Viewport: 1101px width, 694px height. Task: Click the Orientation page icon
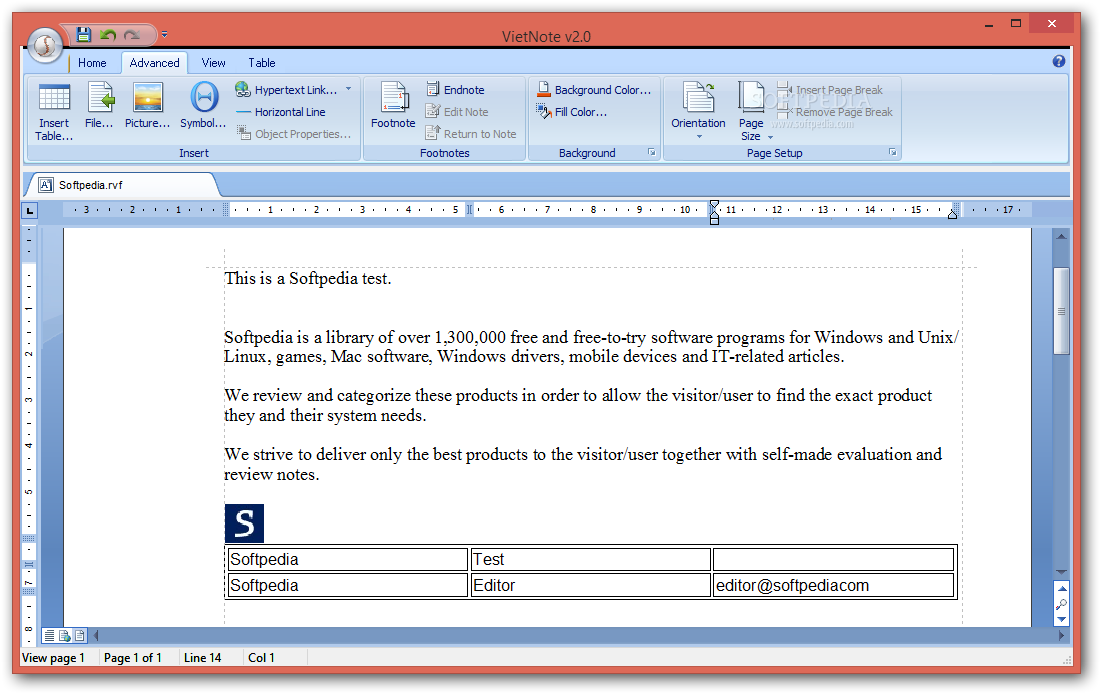[x=699, y=97]
